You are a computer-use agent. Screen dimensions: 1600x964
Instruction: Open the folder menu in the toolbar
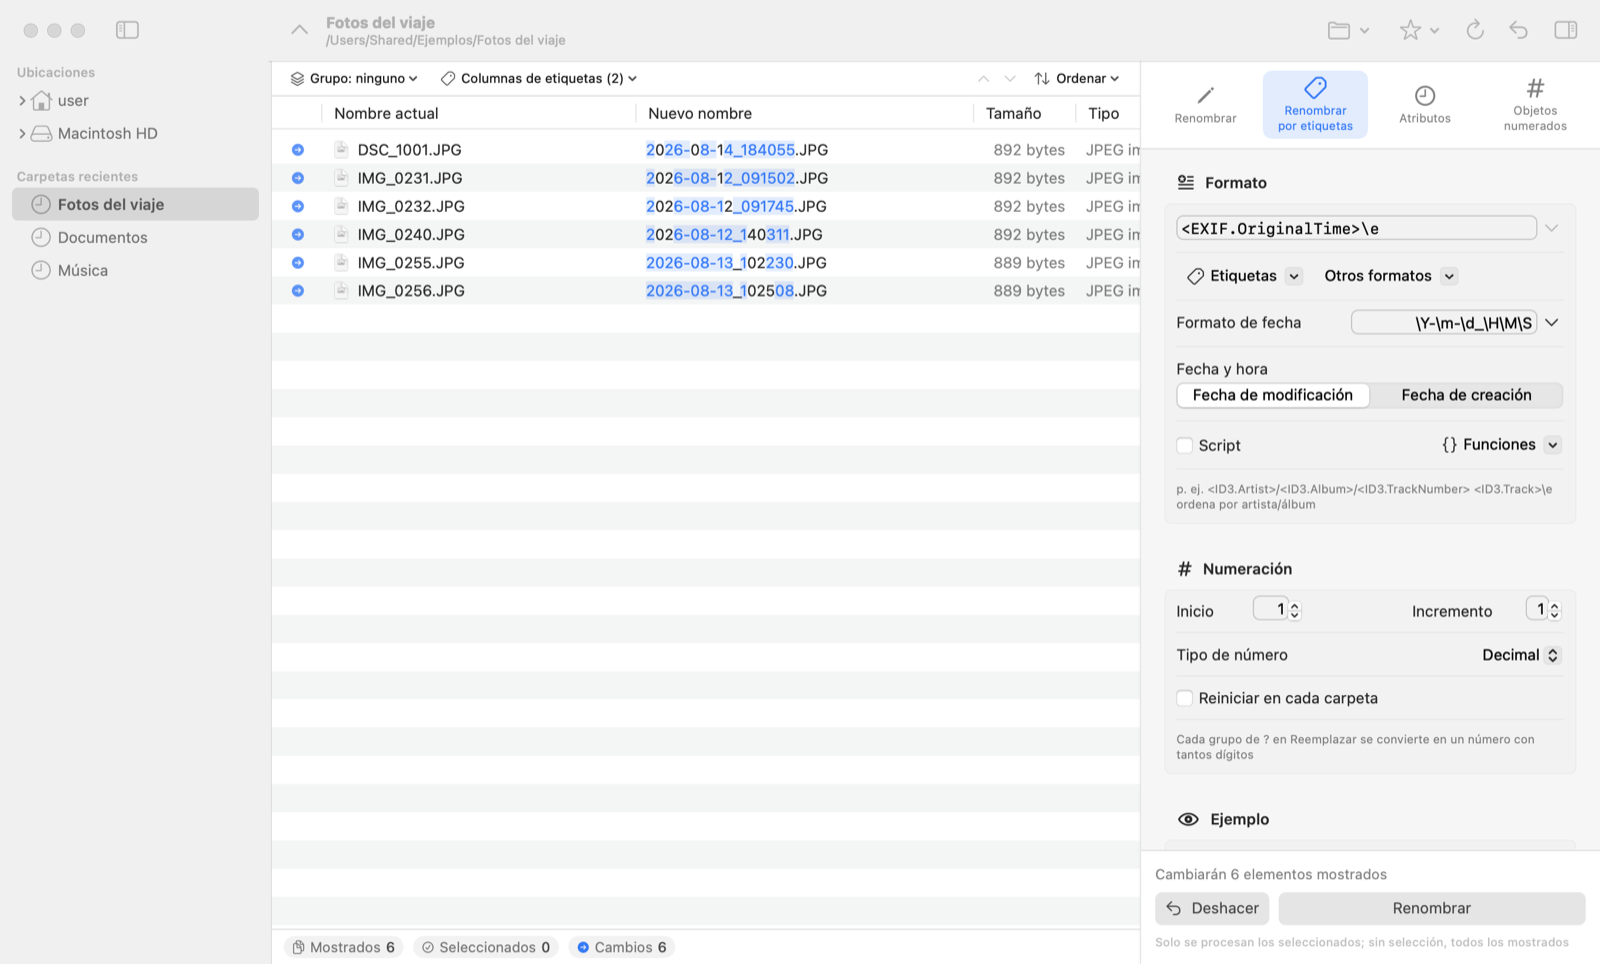pos(1348,30)
